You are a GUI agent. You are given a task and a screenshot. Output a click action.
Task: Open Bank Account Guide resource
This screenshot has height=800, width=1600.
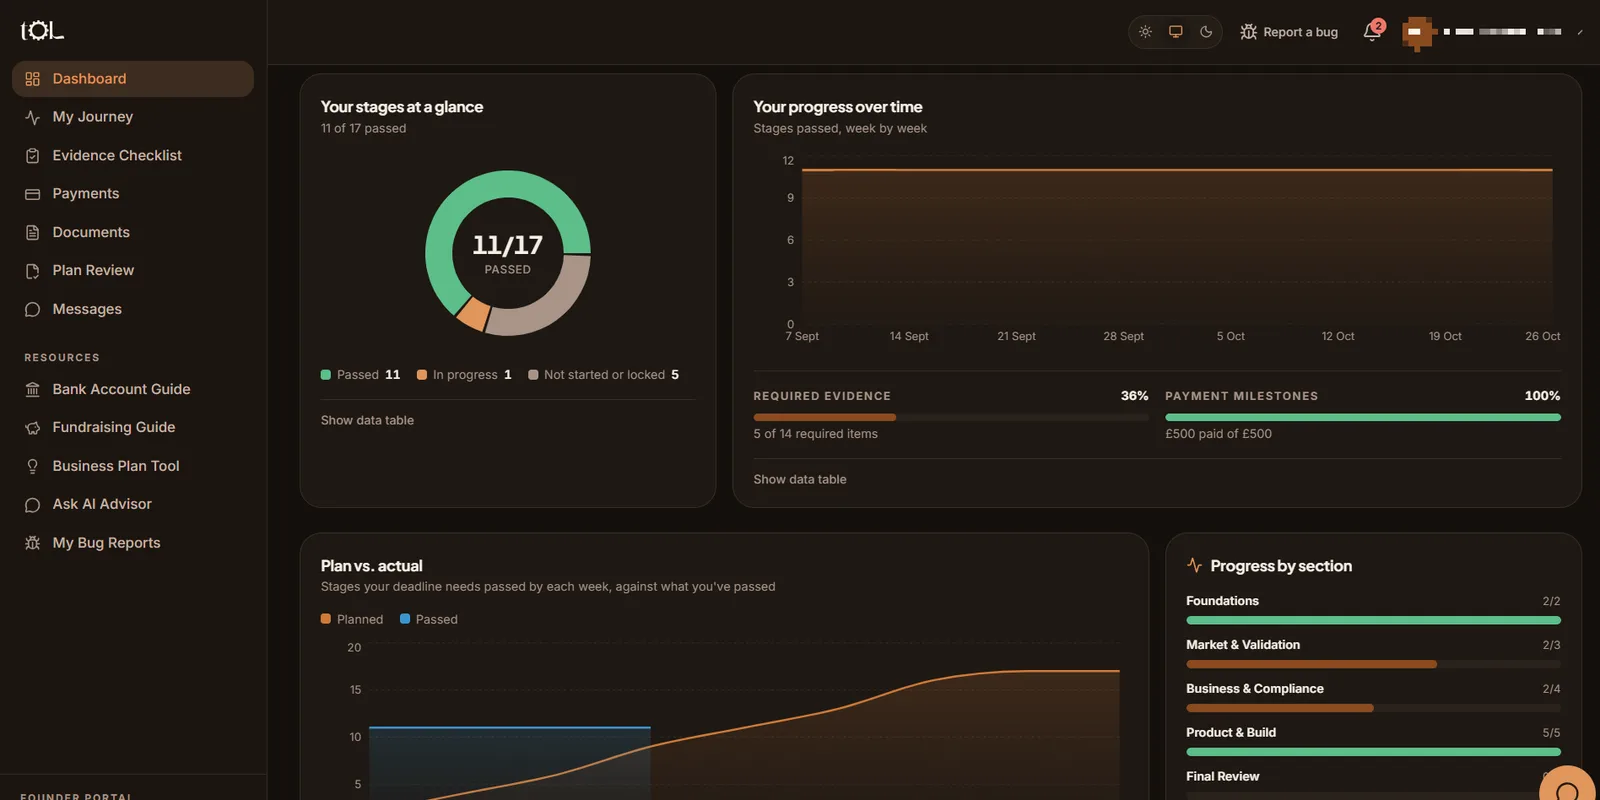pos(133,389)
